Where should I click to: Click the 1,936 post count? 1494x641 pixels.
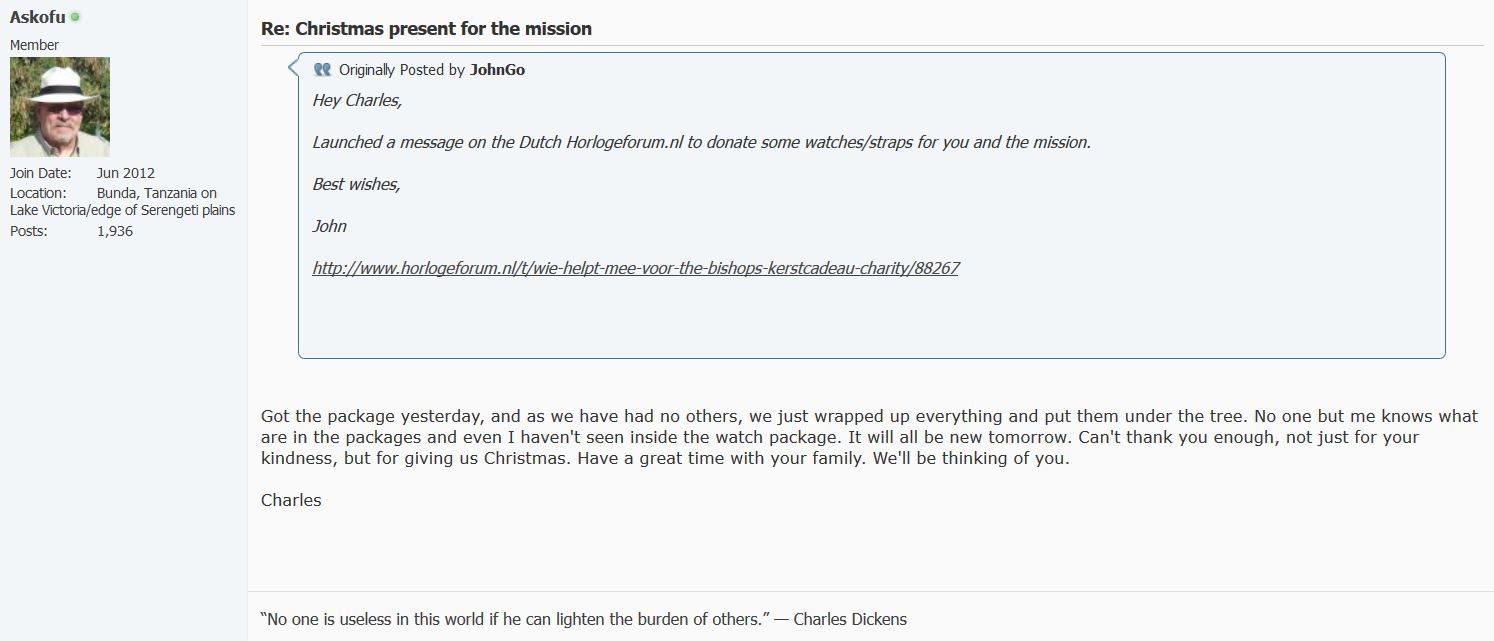click(x=115, y=231)
